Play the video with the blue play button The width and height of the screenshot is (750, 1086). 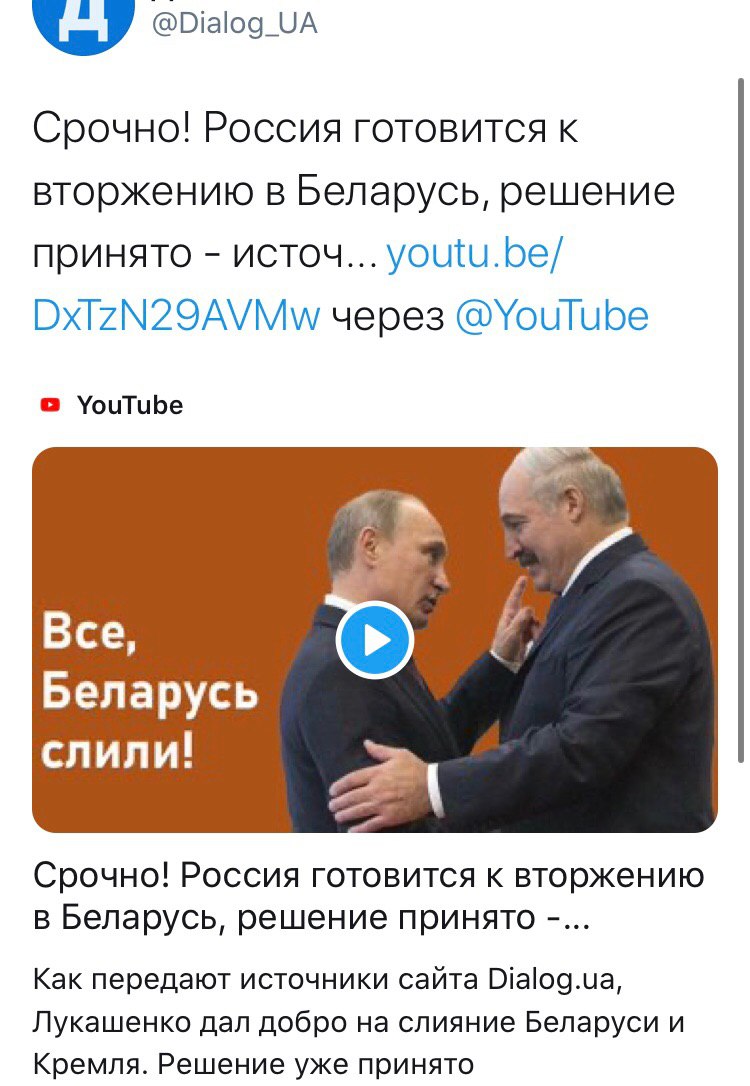pyautogui.click(x=375, y=640)
